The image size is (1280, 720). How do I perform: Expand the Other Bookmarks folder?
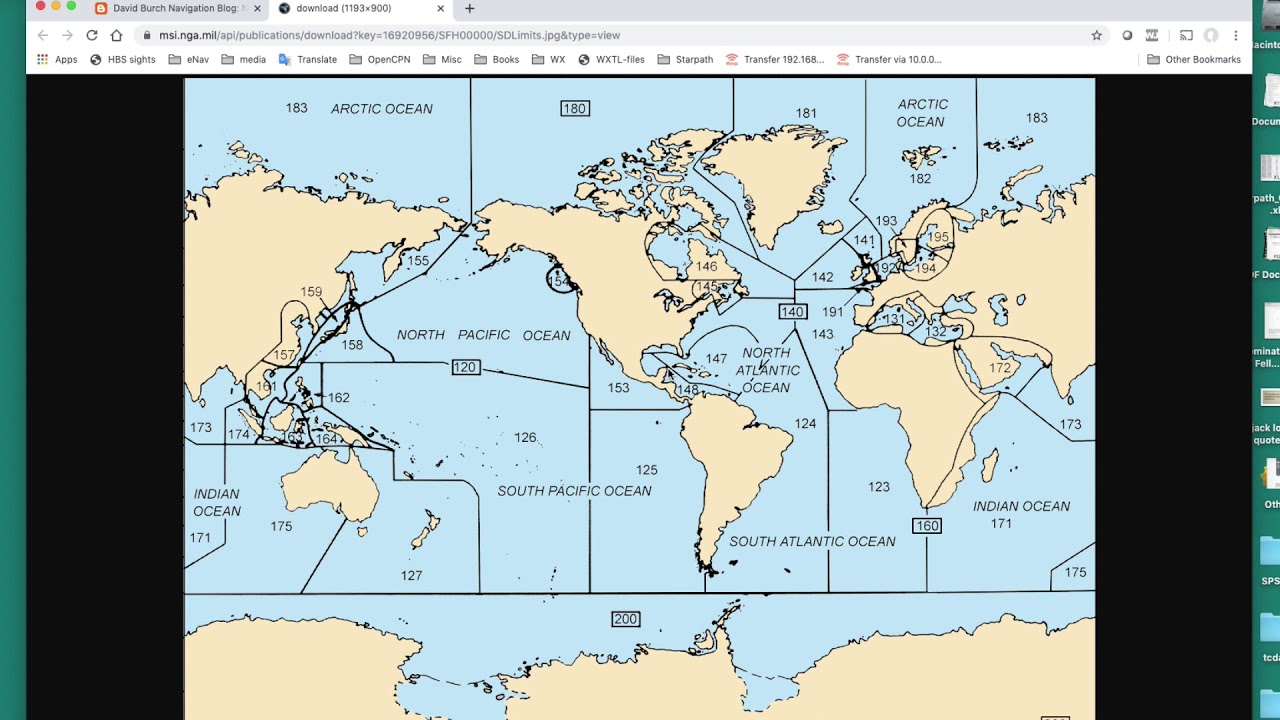pyautogui.click(x=1194, y=59)
